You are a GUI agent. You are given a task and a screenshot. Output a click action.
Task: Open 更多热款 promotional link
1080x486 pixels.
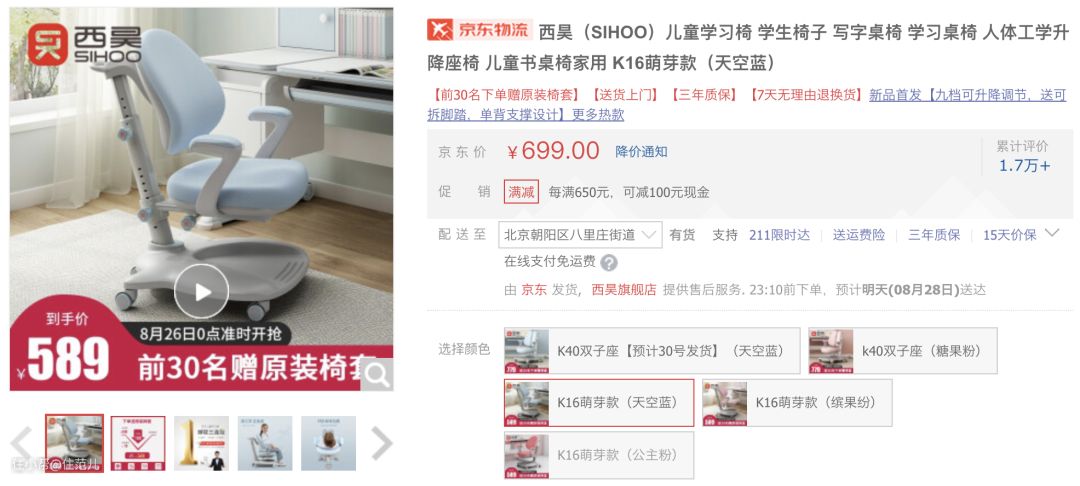pyautogui.click(x=599, y=114)
